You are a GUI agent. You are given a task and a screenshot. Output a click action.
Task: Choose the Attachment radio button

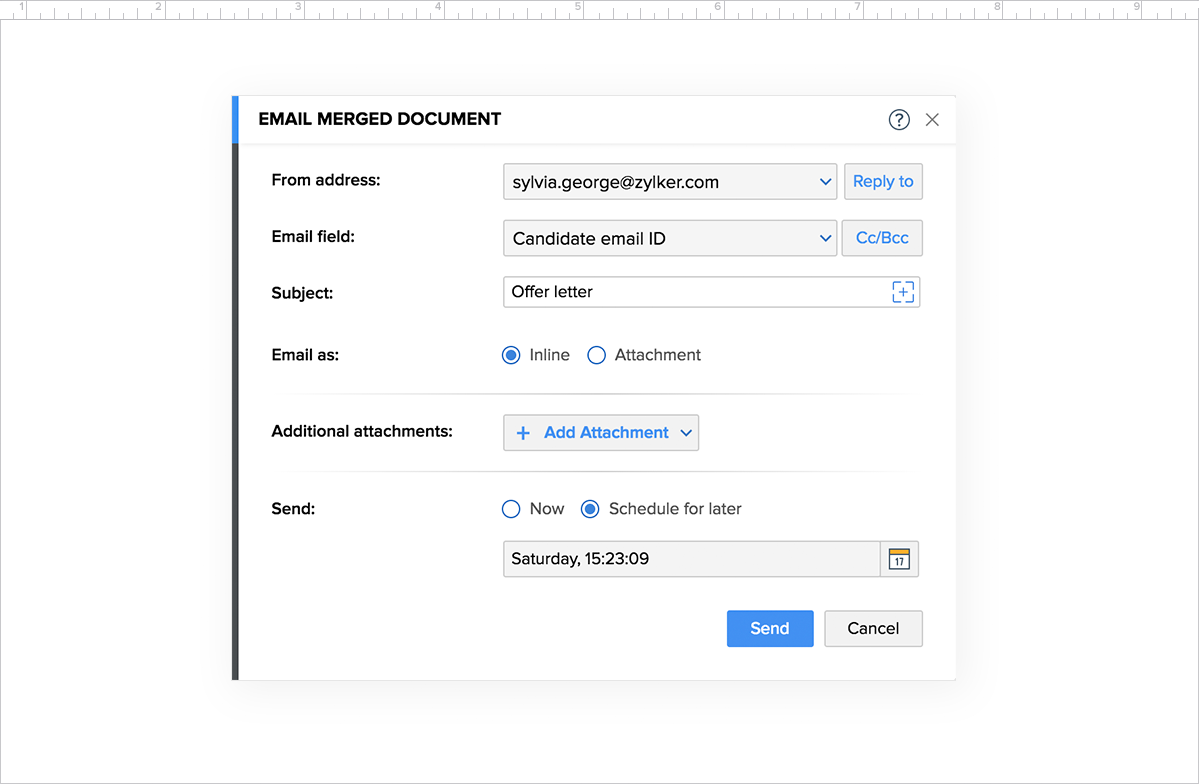pos(597,355)
